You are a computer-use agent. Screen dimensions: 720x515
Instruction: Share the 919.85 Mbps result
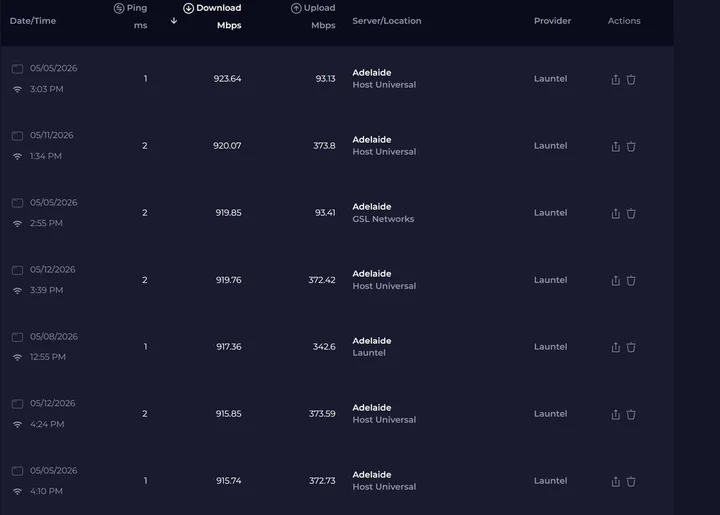pos(615,213)
